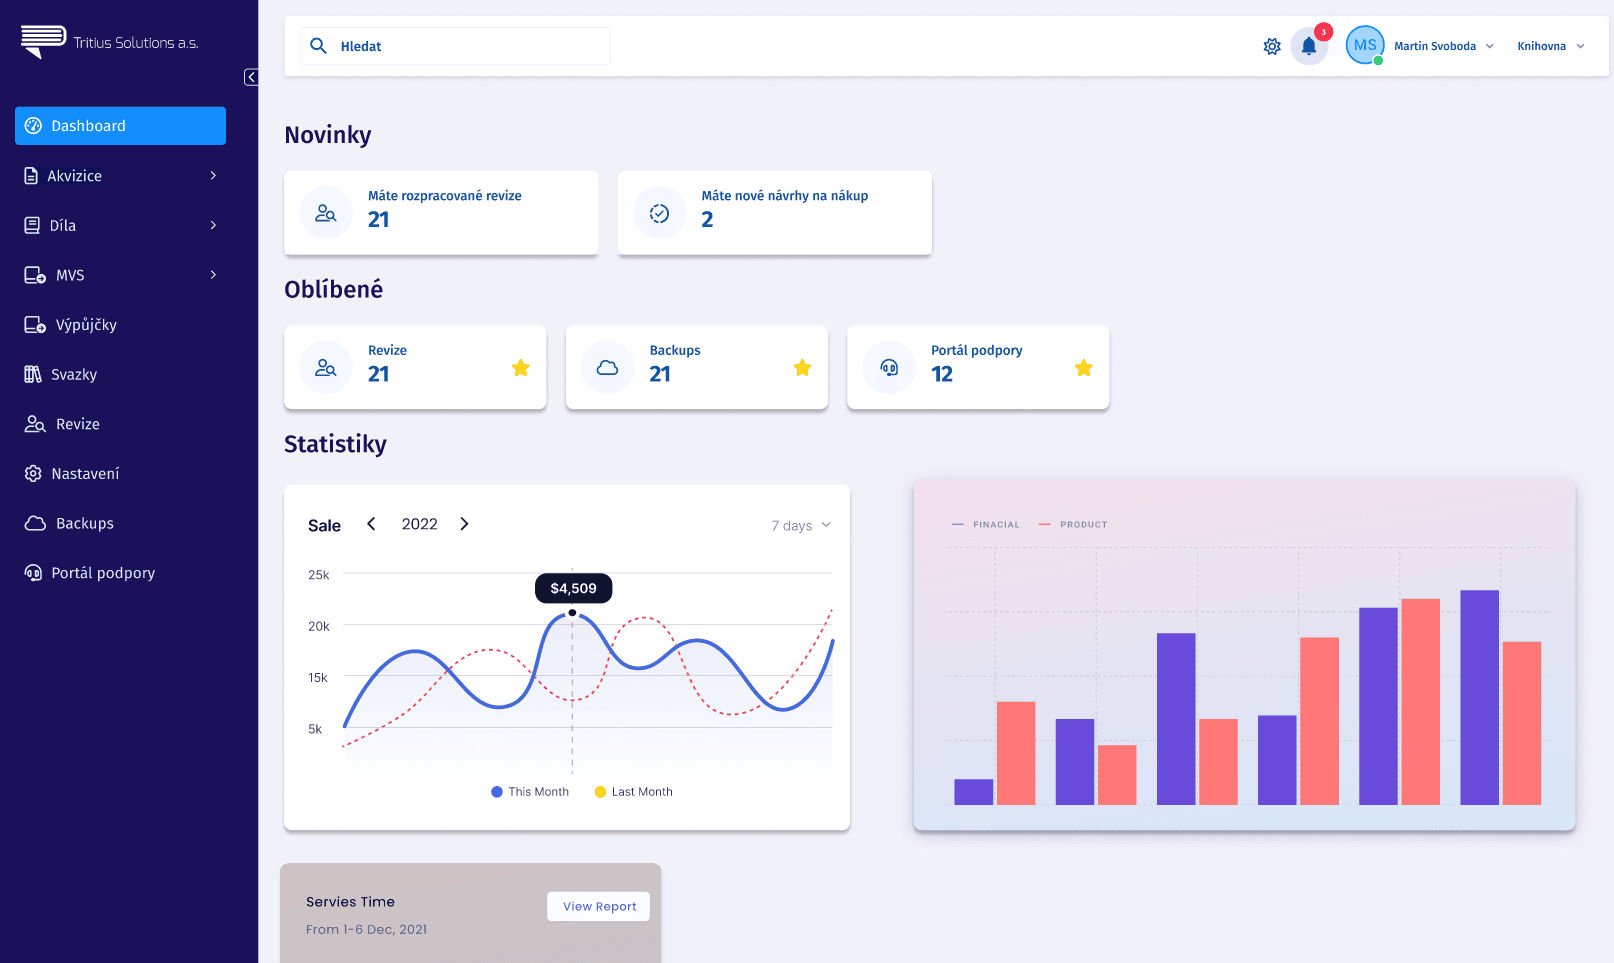
Task: Toggle FINACIAL series in bar chart legend
Action: pos(986,524)
